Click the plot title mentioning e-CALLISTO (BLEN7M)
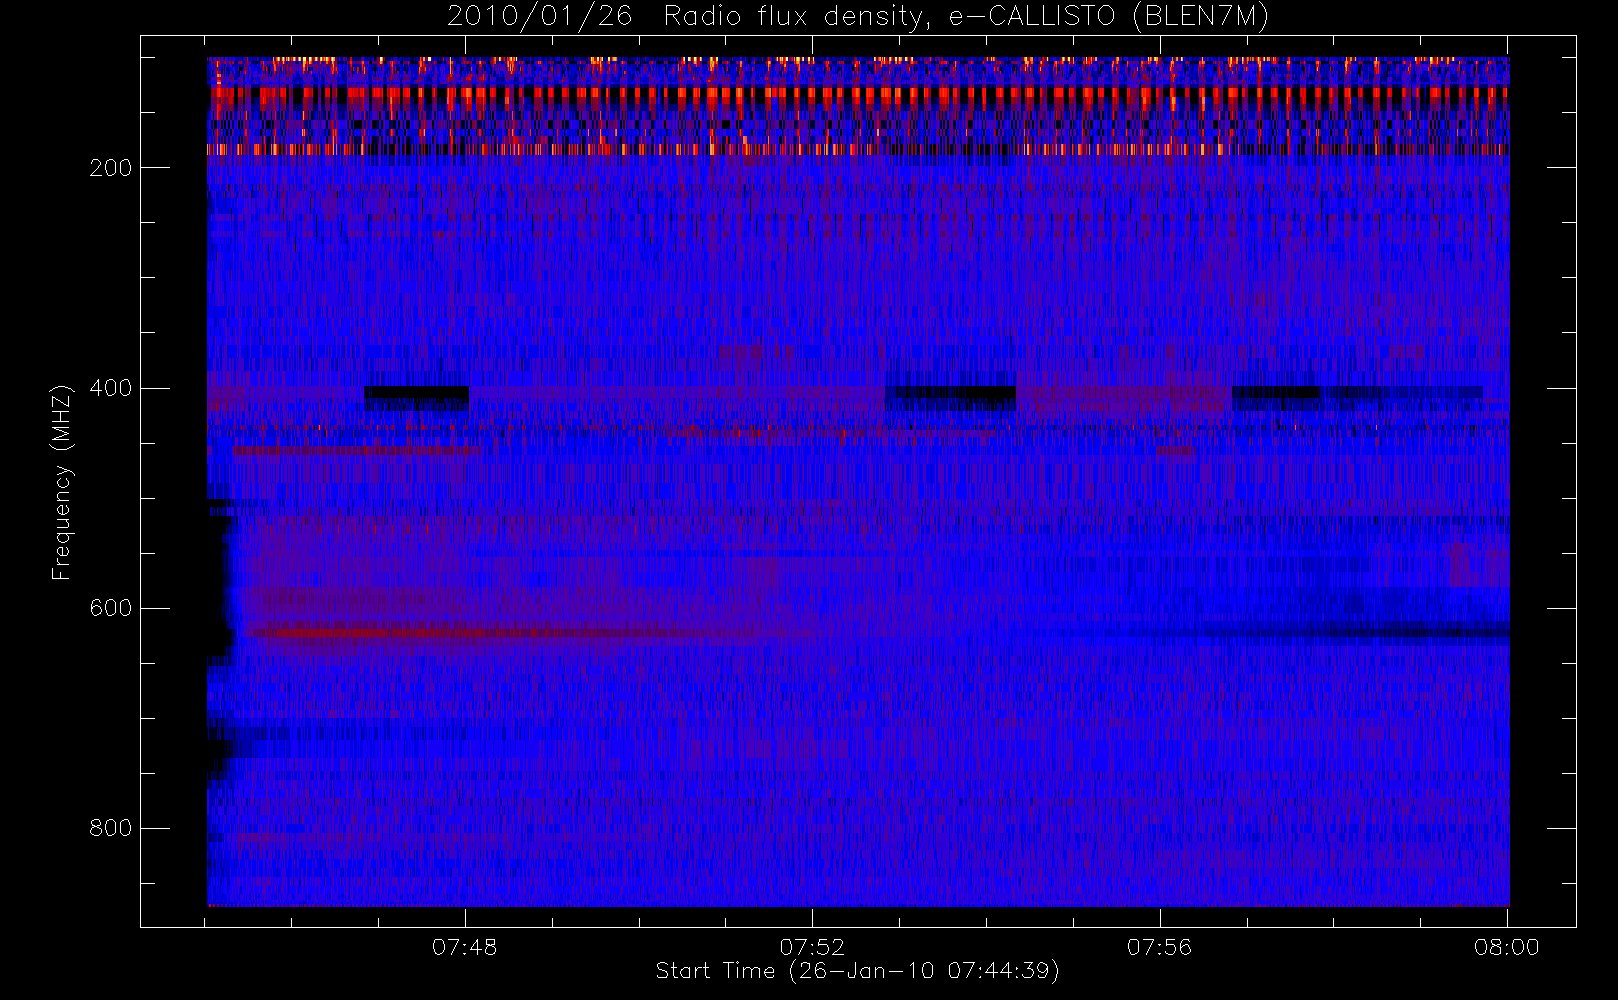 click(x=858, y=16)
